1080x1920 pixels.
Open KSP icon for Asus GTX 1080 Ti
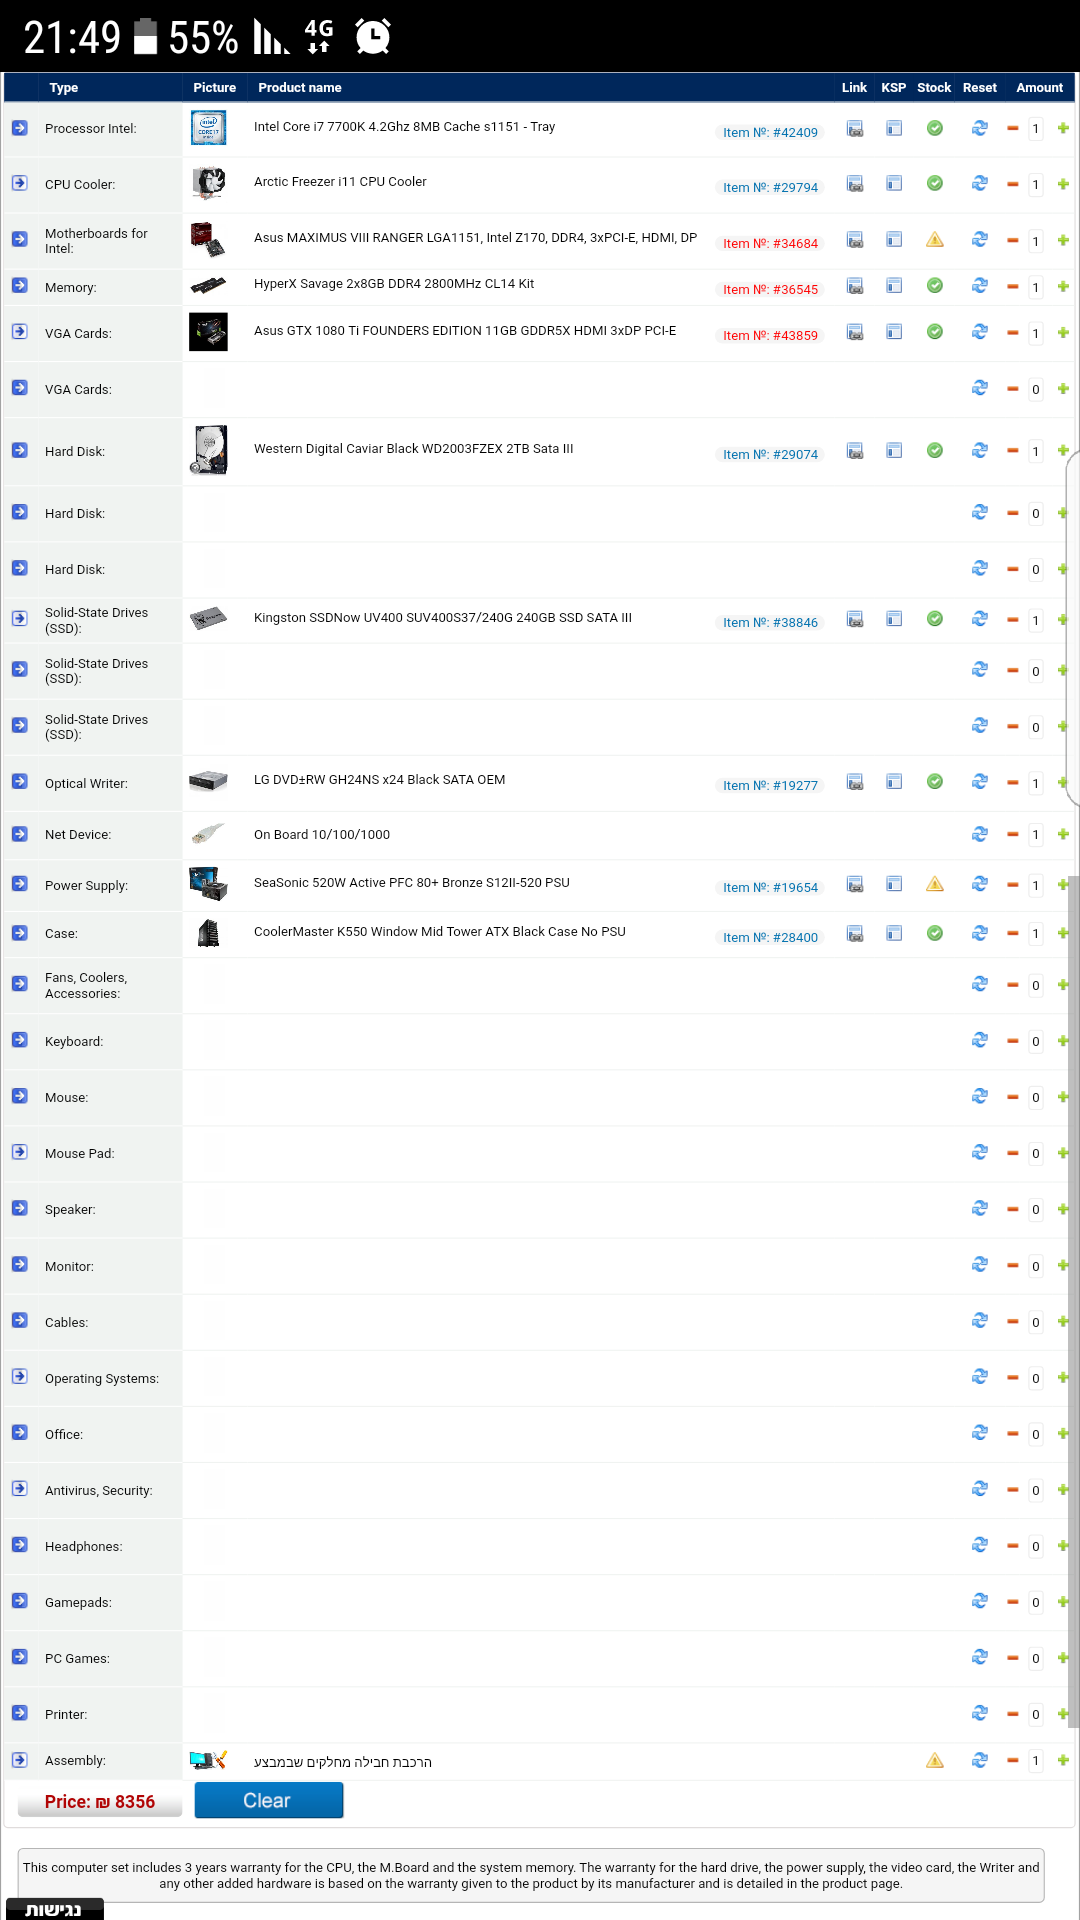point(894,331)
